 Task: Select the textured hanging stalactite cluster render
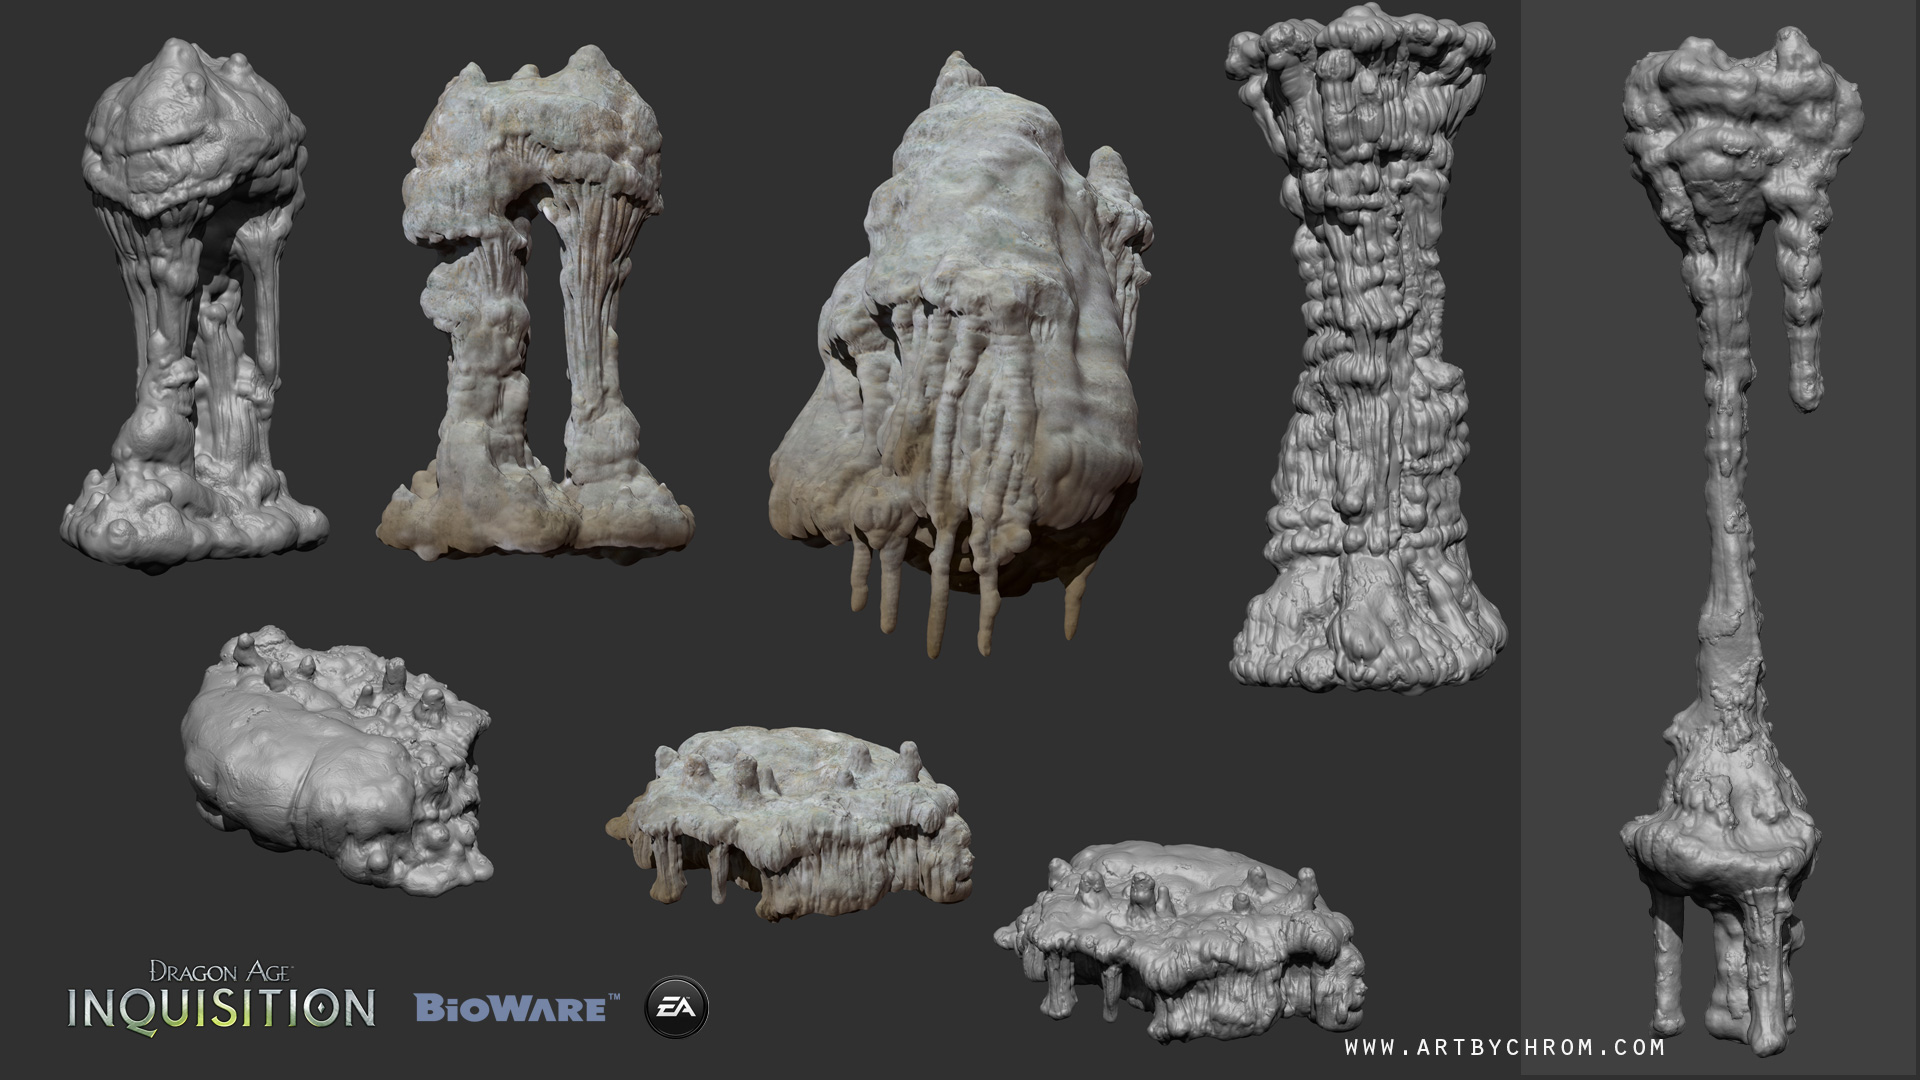(x=960, y=355)
